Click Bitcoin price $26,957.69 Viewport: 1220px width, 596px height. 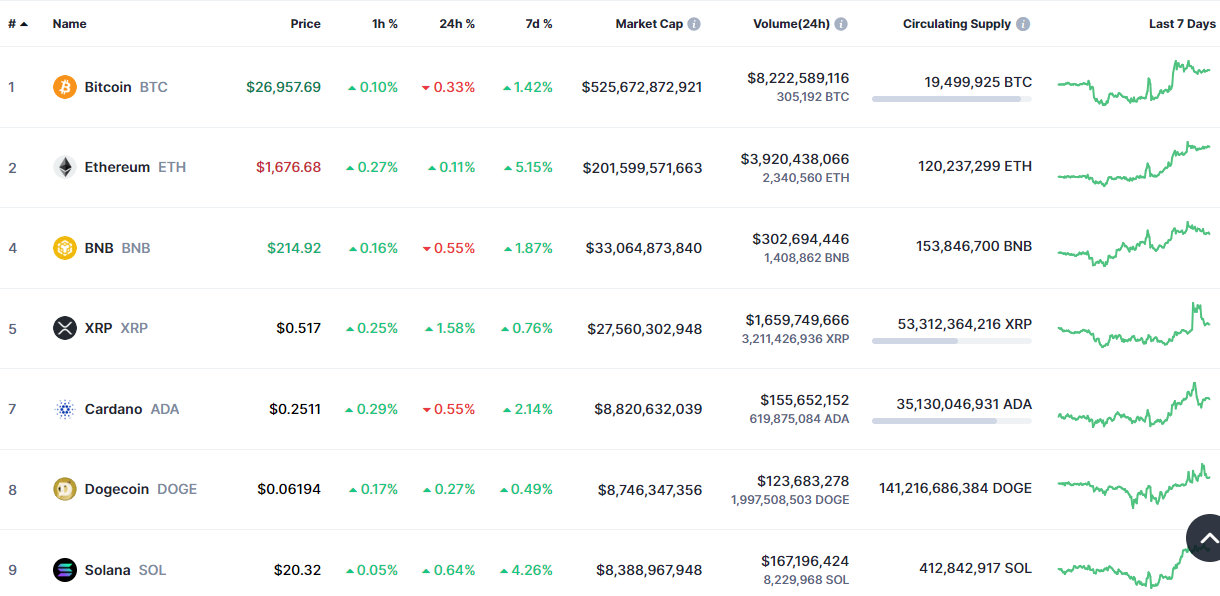(x=284, y=87)
